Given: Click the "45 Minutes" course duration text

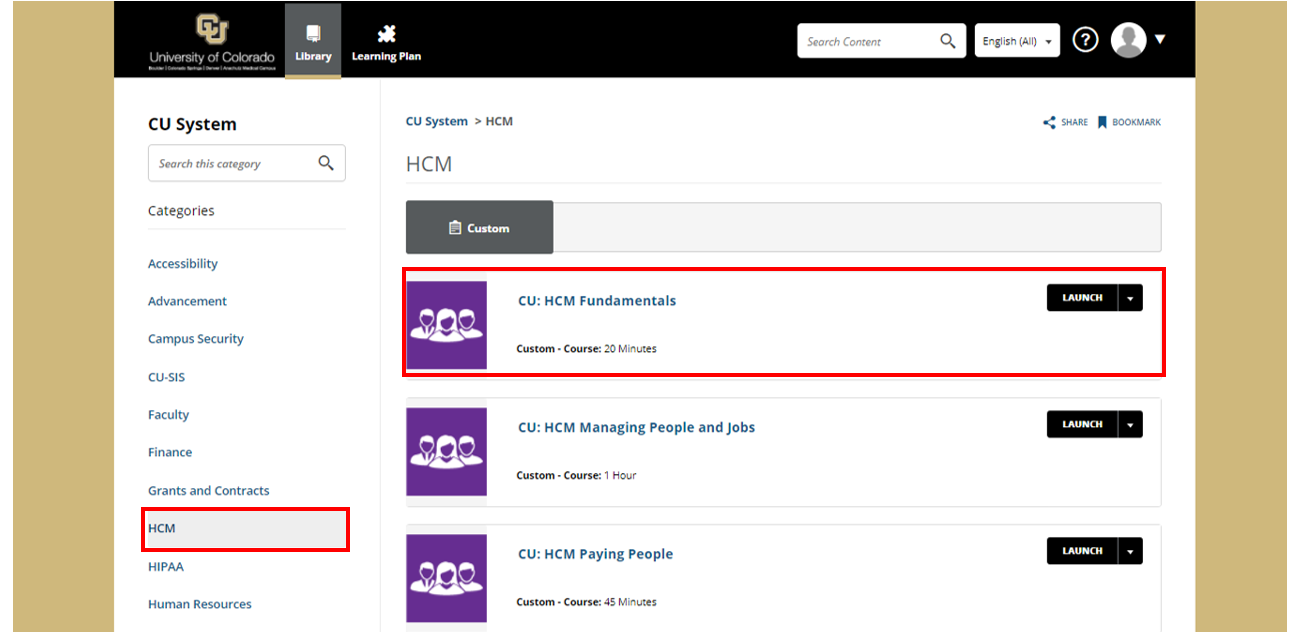Looking at the screenshot, I should [630, 602].
